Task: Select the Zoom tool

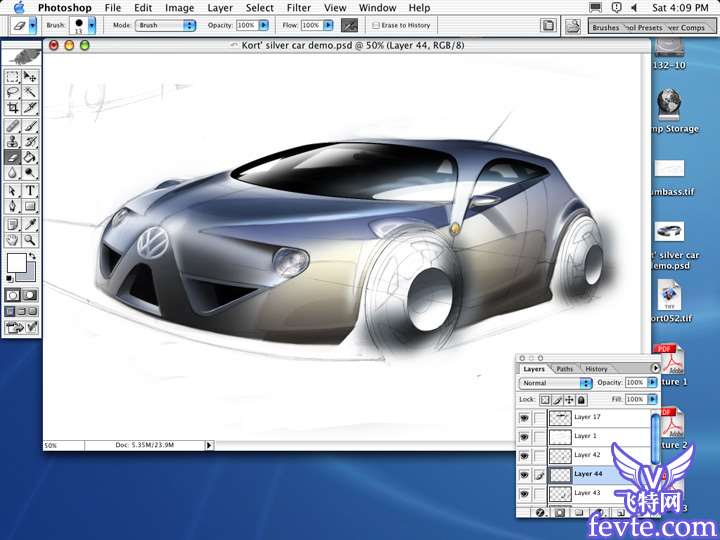Action: coord(30,240)
